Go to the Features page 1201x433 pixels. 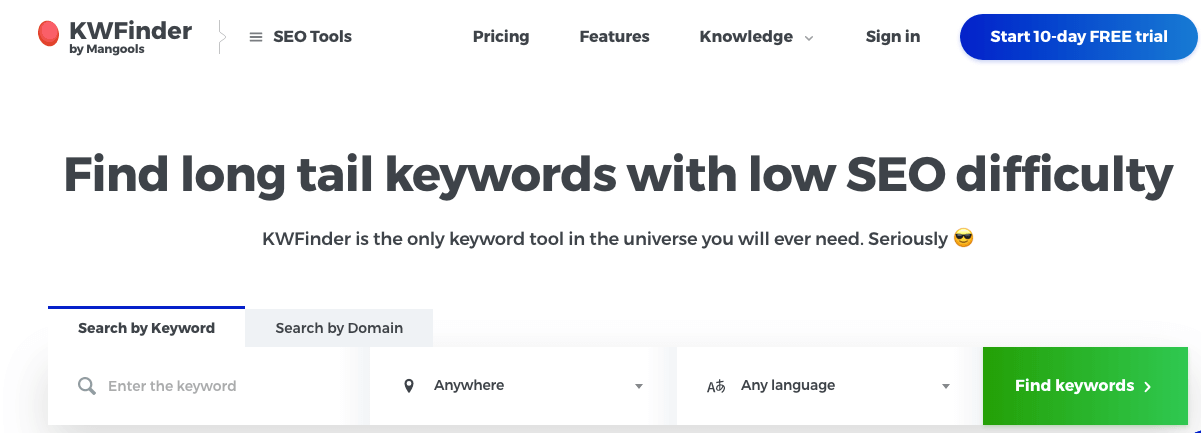click(x=614, y=37)
